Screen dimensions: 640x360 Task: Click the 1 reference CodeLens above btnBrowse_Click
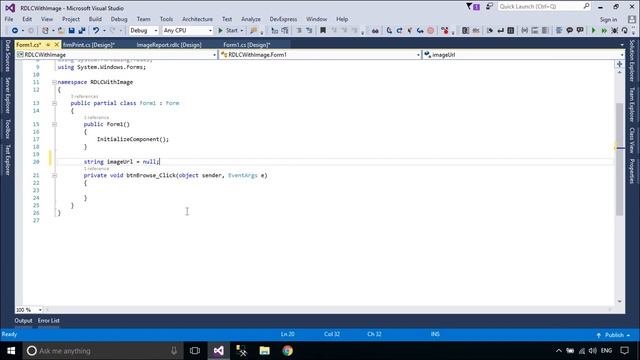point(96,169)
